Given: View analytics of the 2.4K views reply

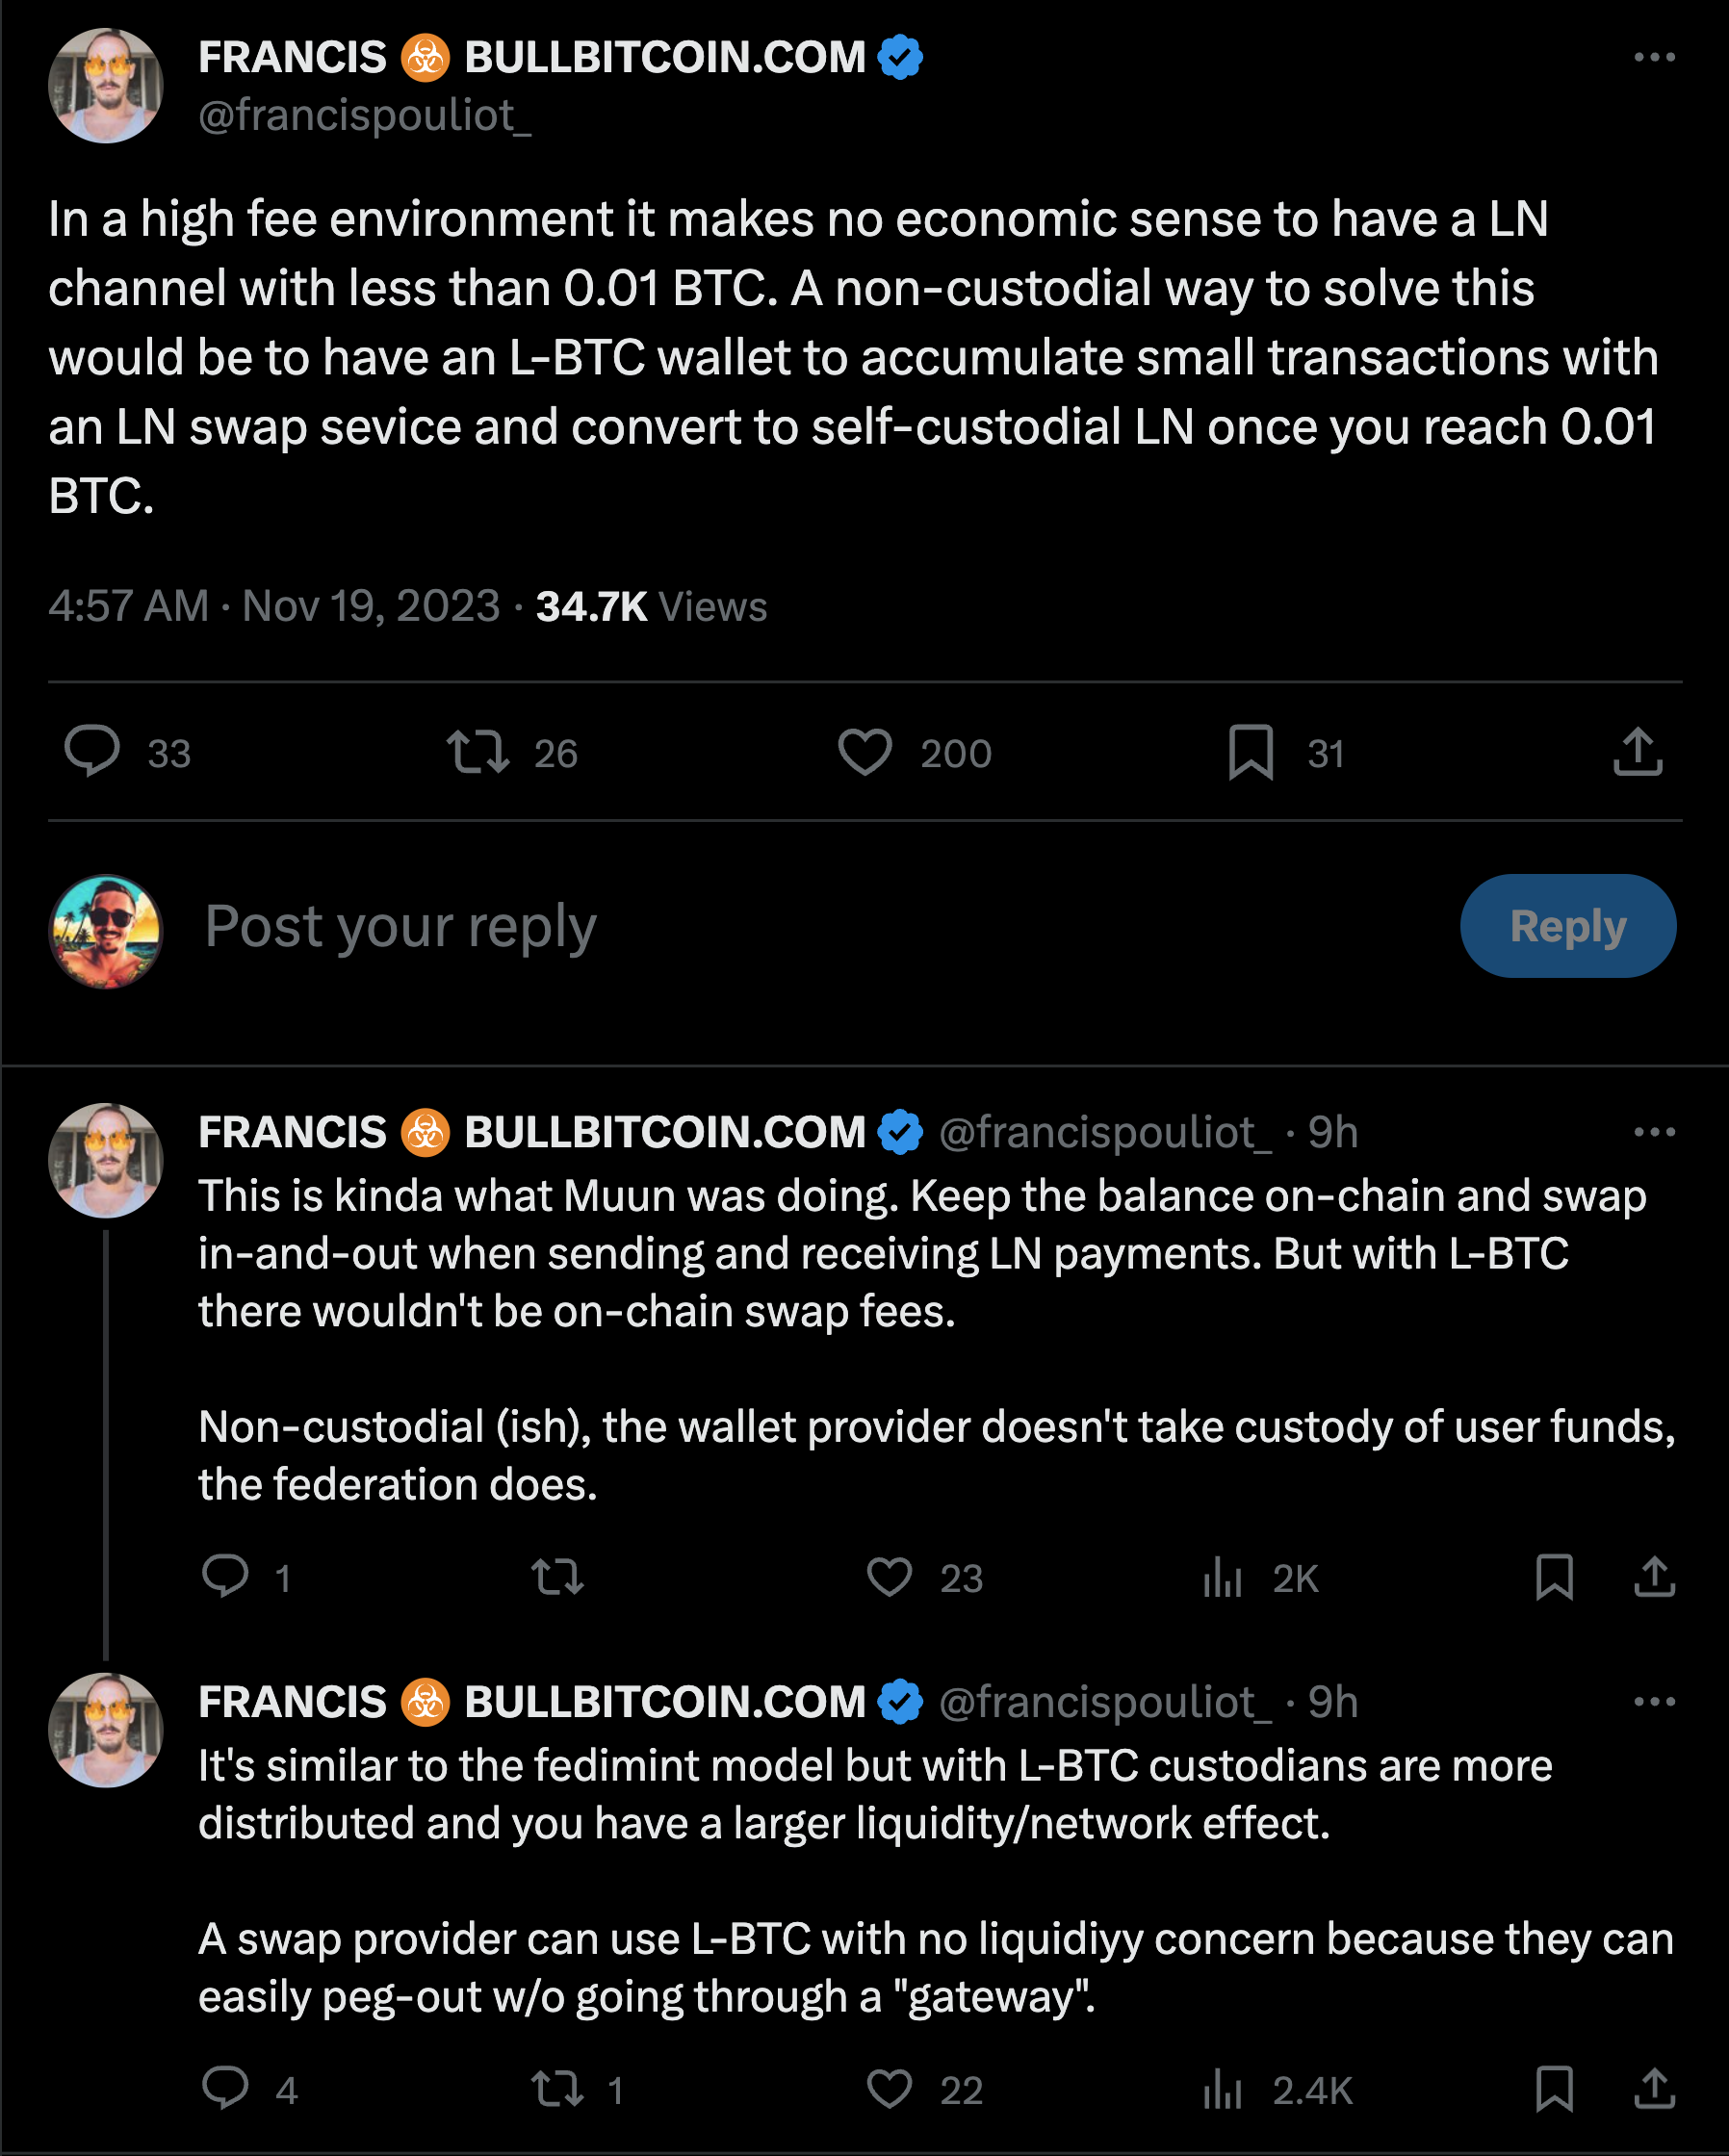Looking at the screenshot, I should point(1222,2090).
